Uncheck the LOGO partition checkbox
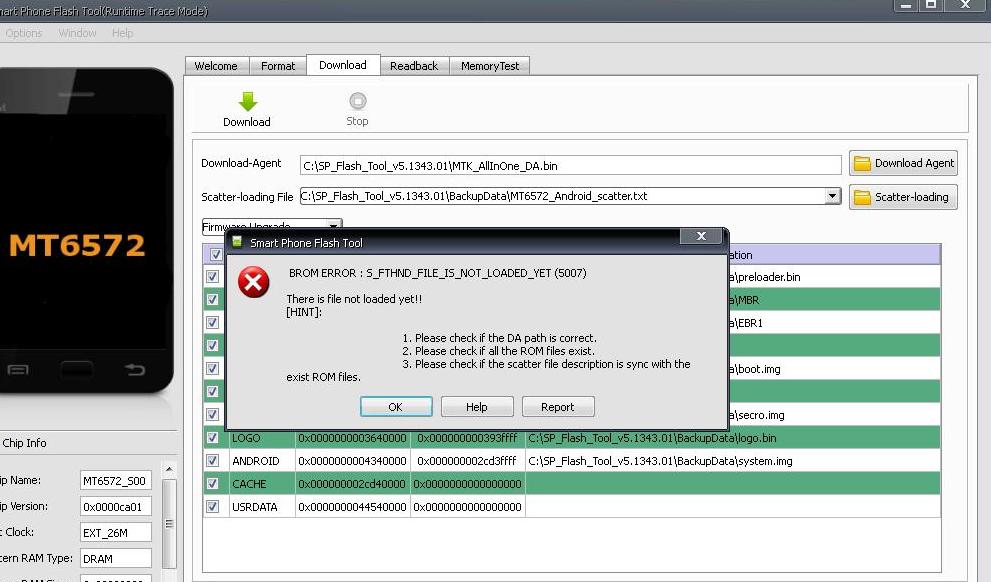The height and width of the screenshot is (582, 991). click(212, 438)
